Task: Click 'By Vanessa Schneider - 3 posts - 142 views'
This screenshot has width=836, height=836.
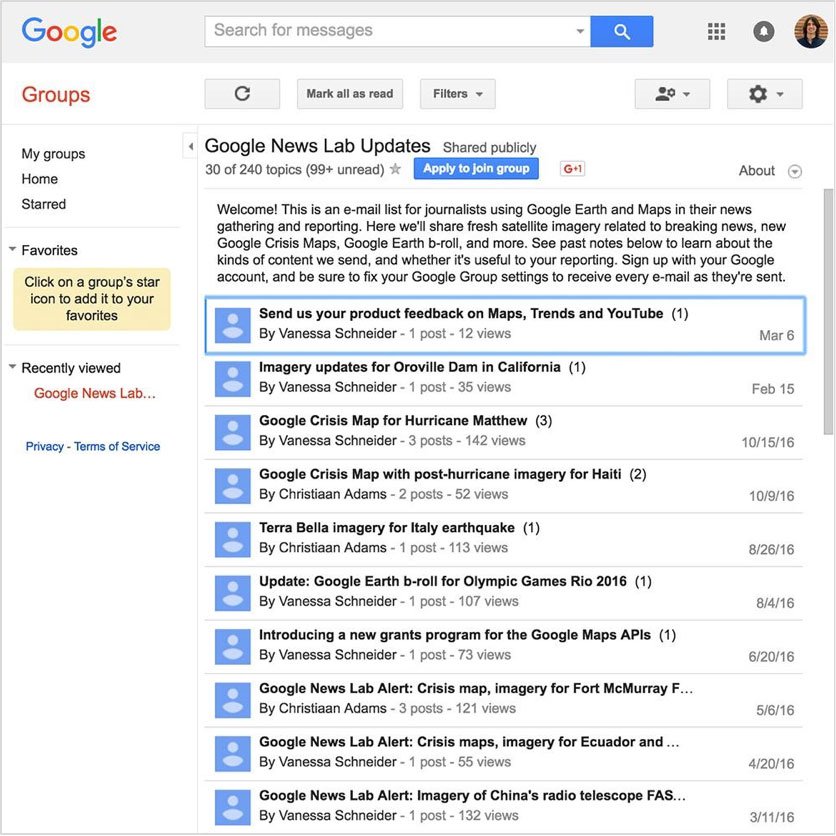Action: (x=392, y=441)
